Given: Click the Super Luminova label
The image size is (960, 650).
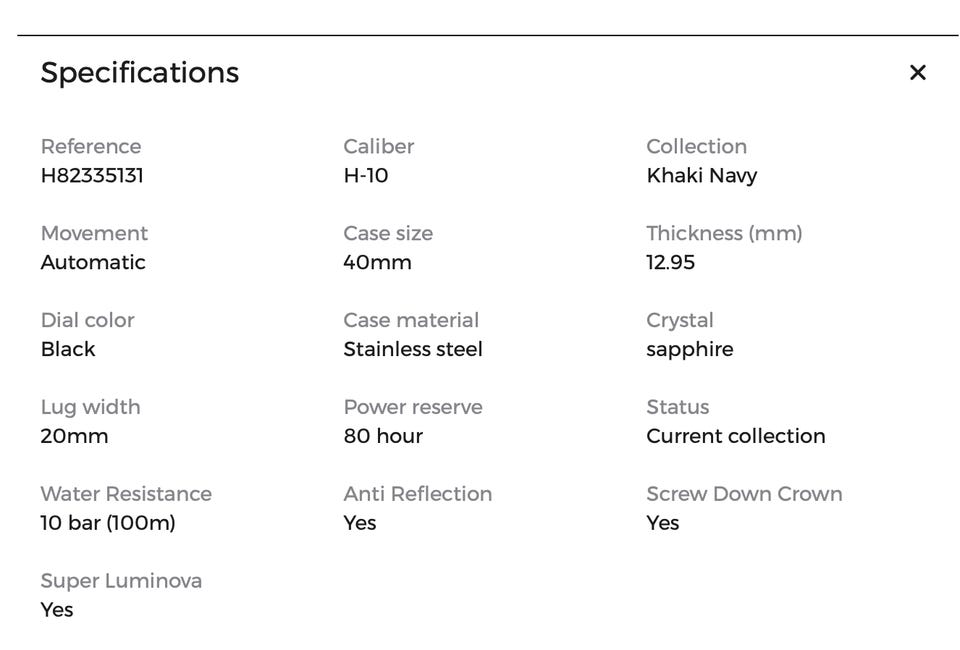Looking at the screenshot, I should pos(121,581).
